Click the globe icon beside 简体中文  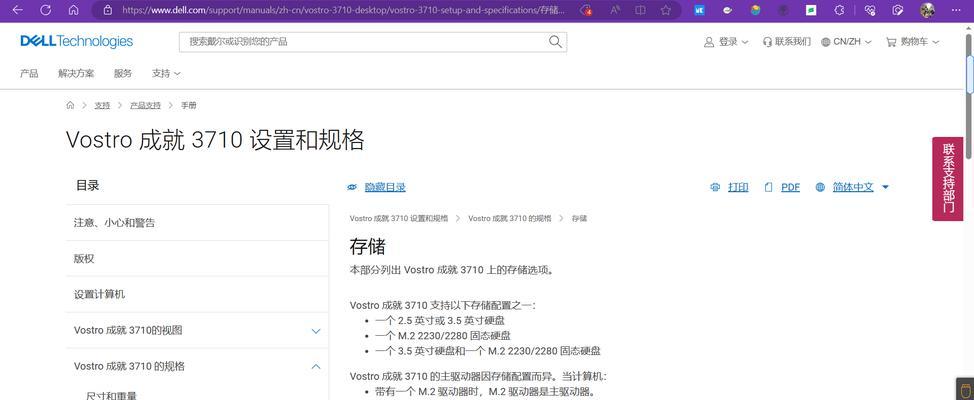(820, 187)
